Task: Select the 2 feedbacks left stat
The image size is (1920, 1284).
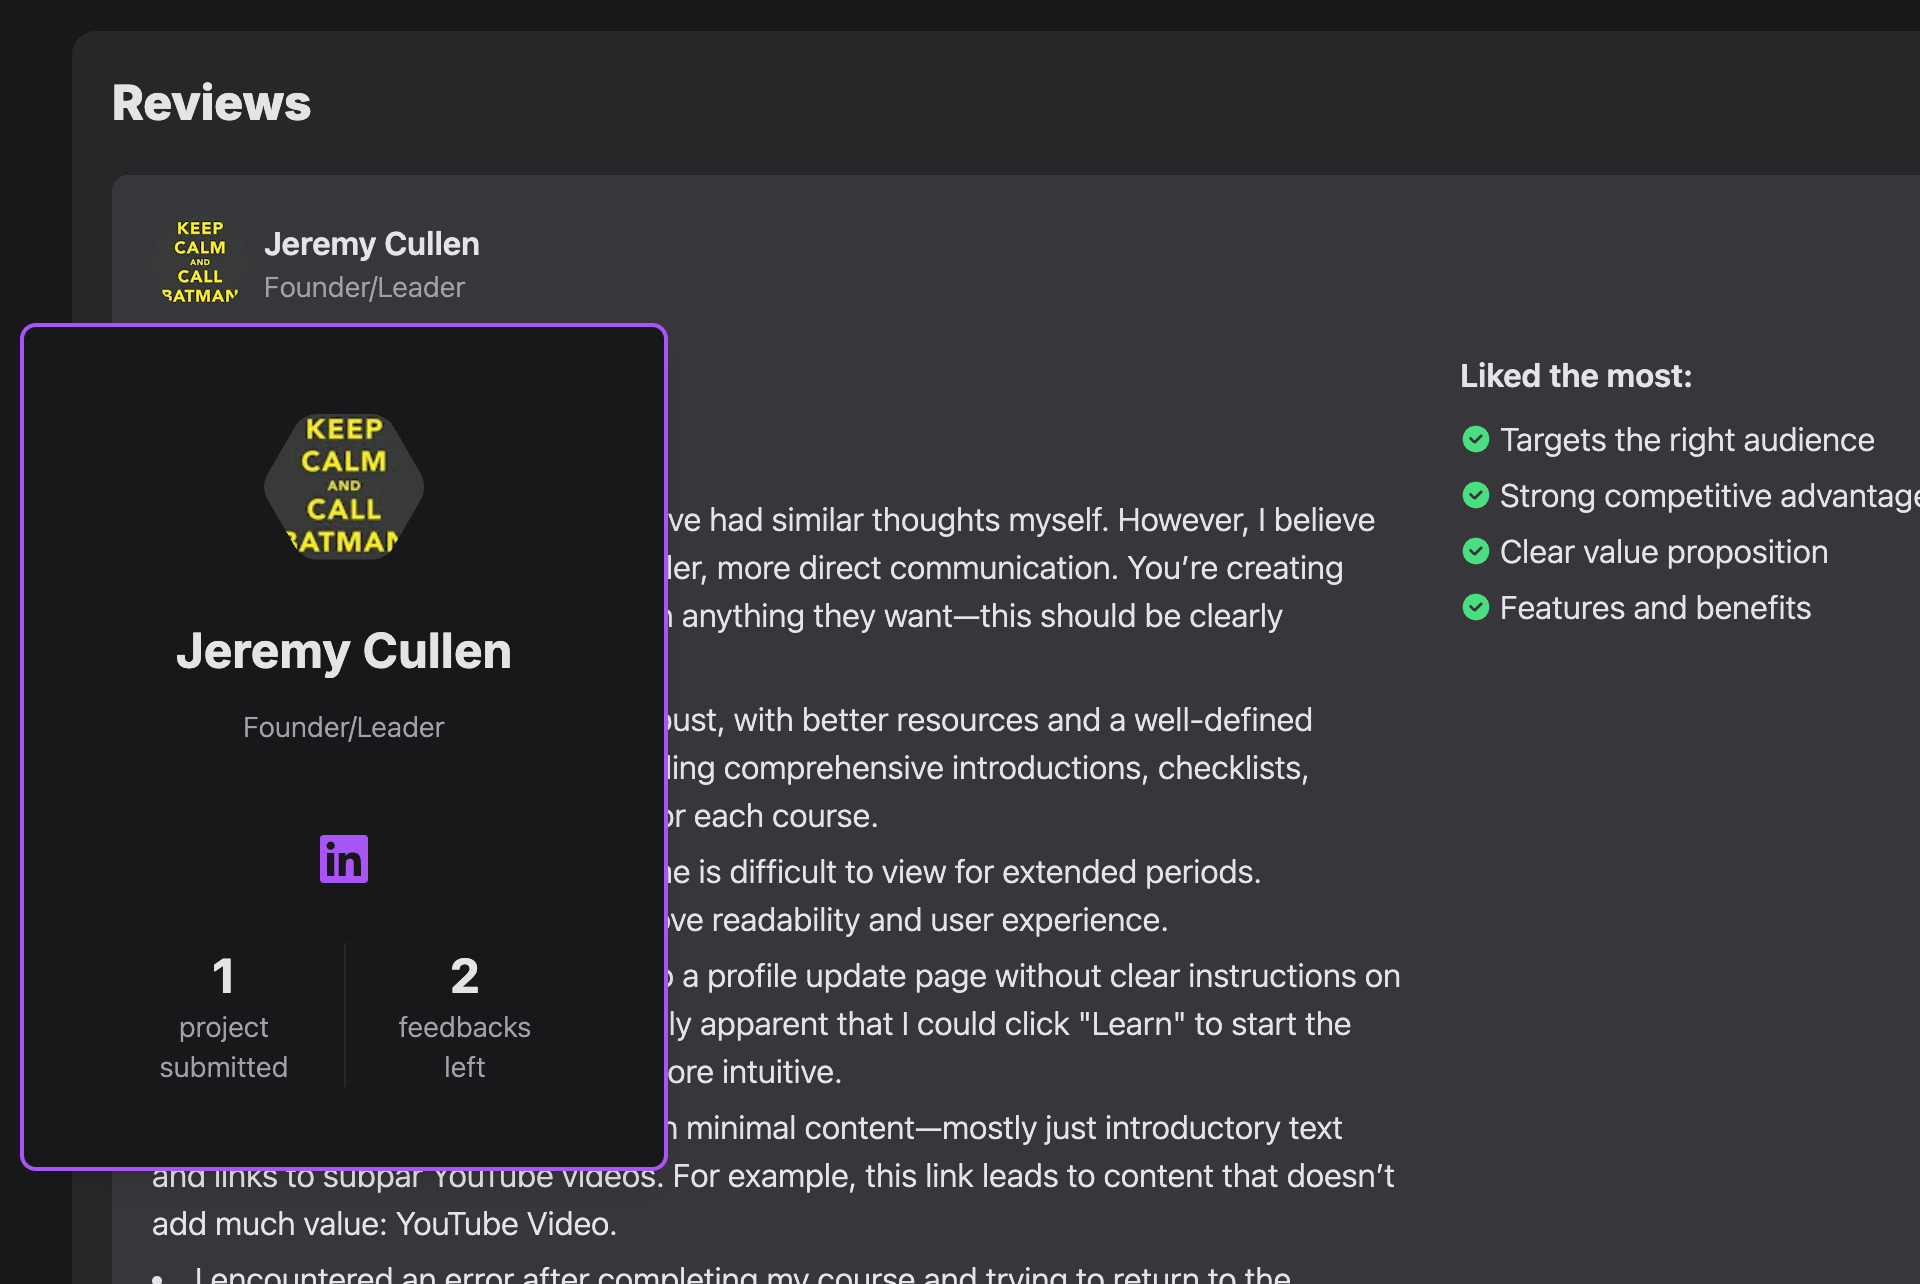Action: [464, 1017]
